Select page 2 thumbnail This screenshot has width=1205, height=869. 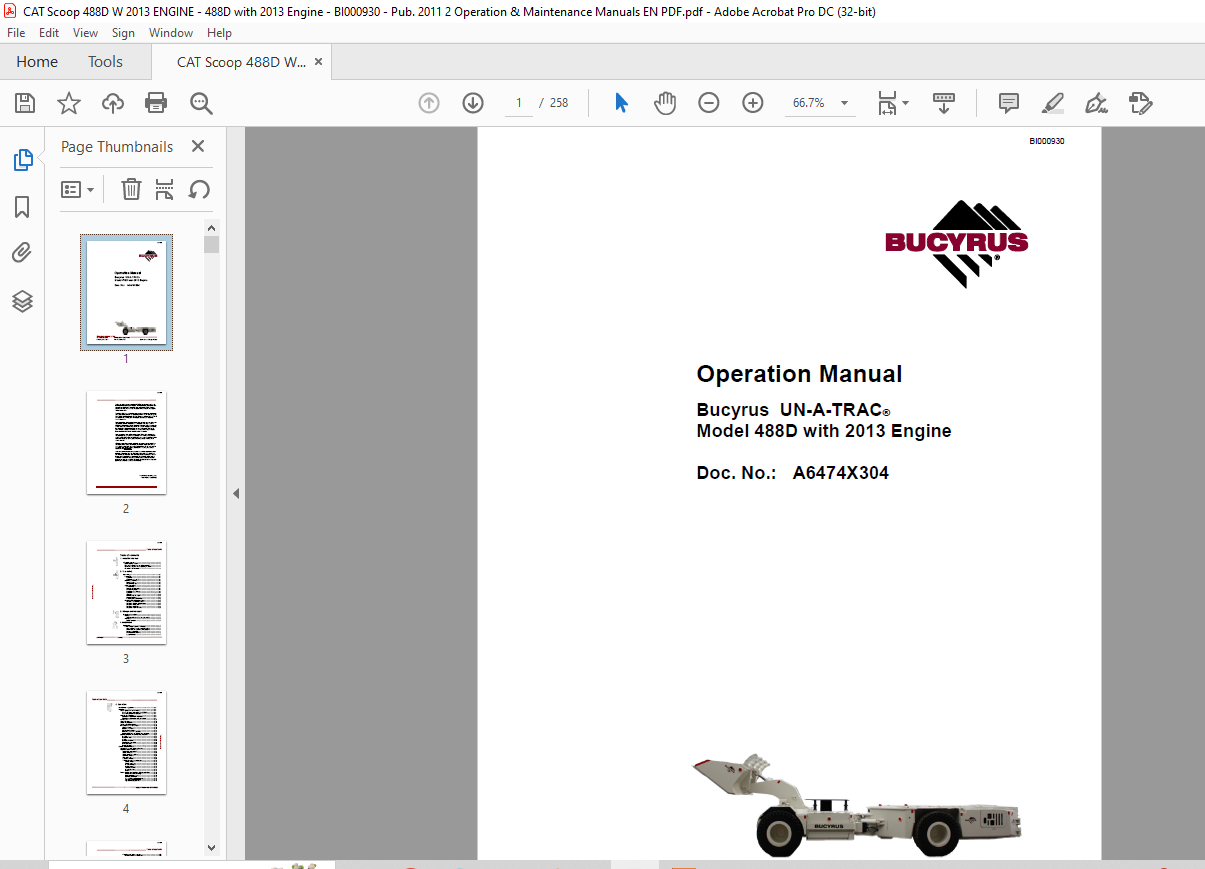tap(126, 443)
